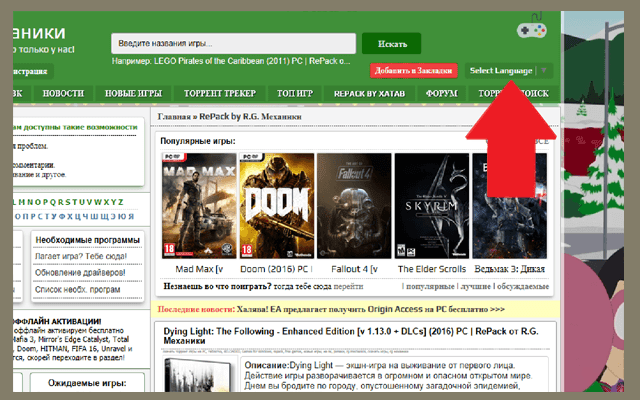Open the Doom 2016 game cover
The image size is (640, 400).
(275, 206)
